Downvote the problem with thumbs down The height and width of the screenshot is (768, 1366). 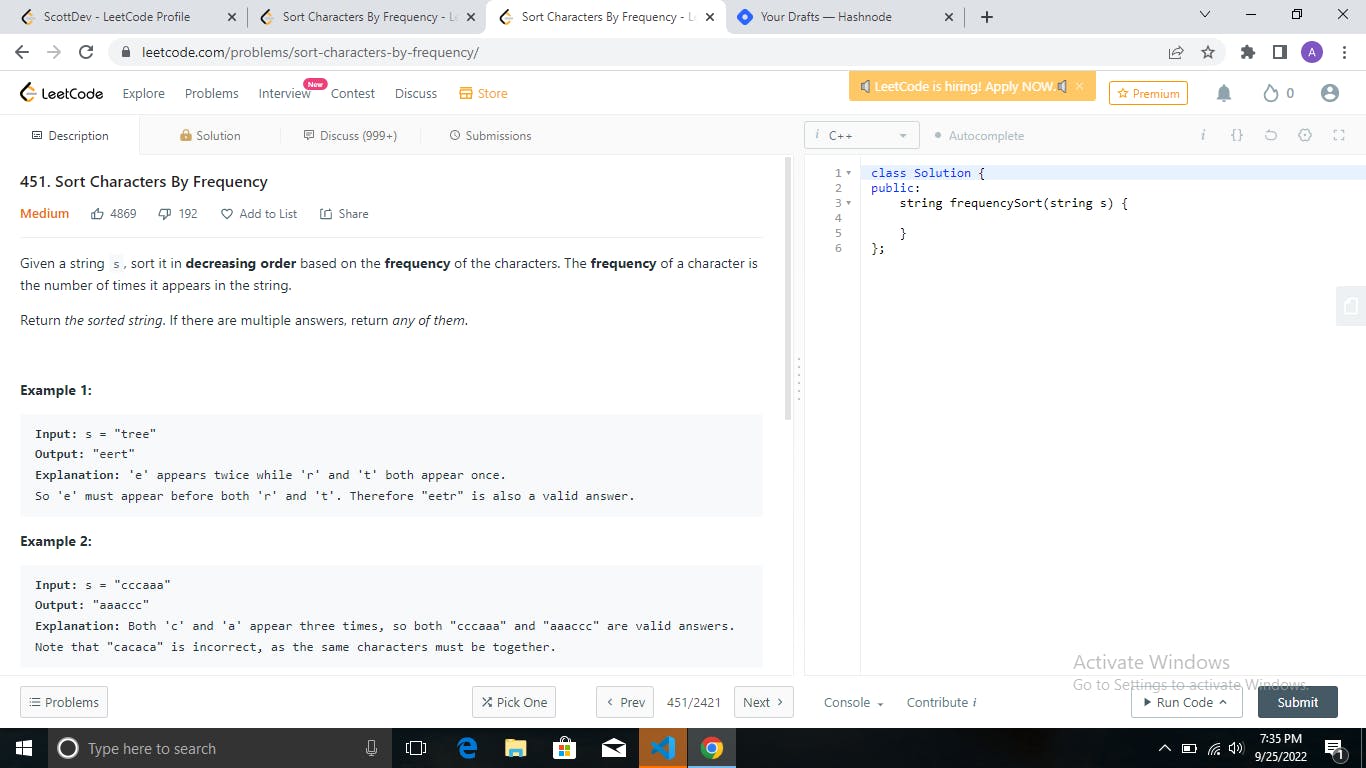tap(165, 214)
